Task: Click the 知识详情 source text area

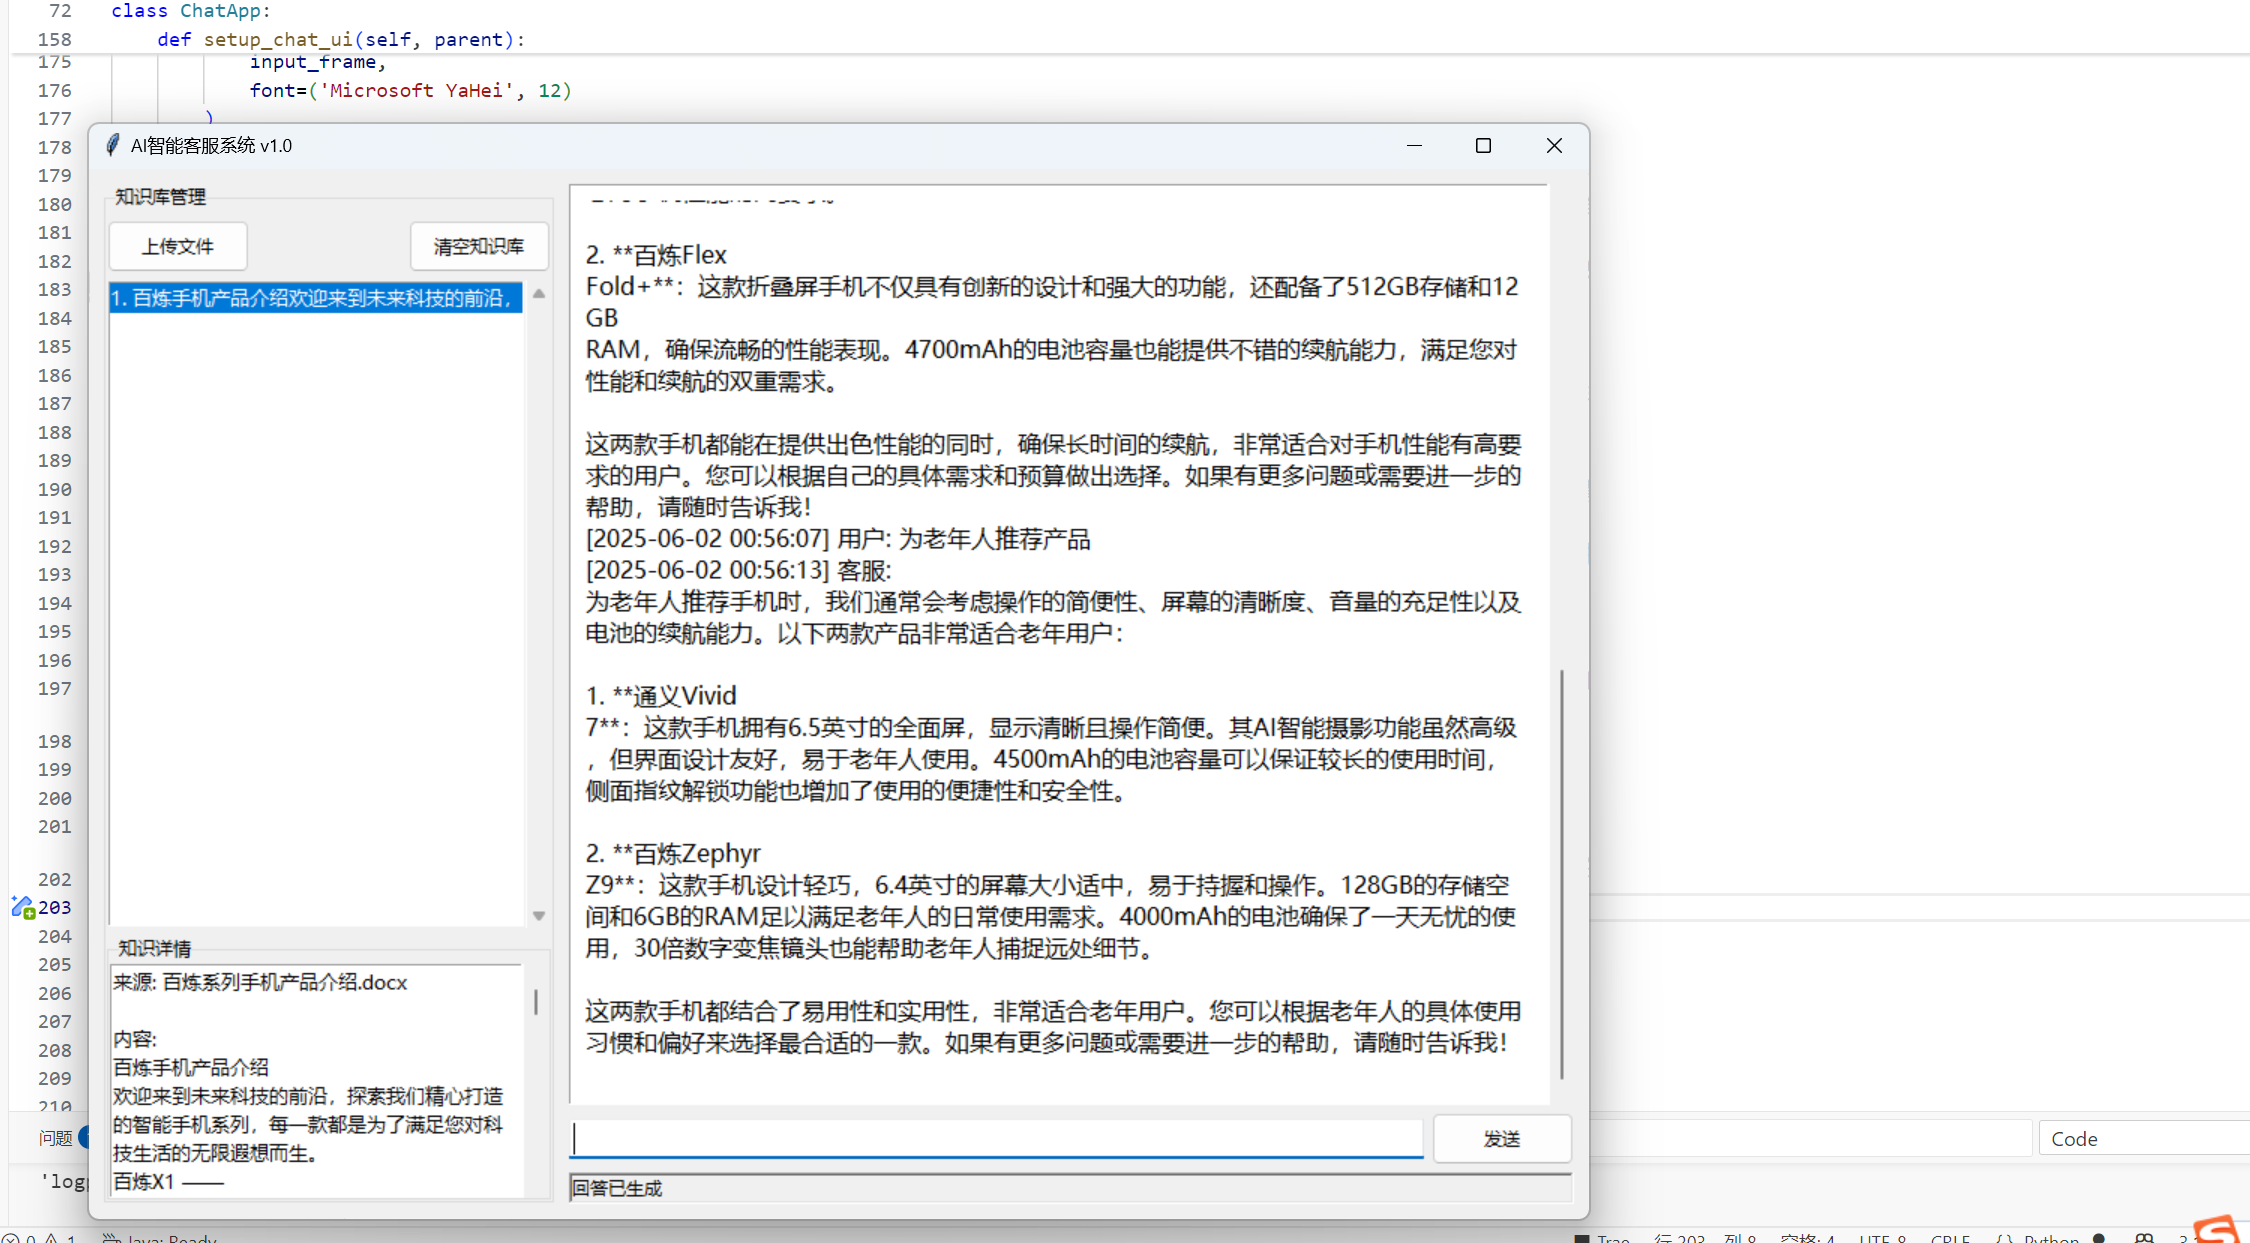Action: coord(315,1080)
